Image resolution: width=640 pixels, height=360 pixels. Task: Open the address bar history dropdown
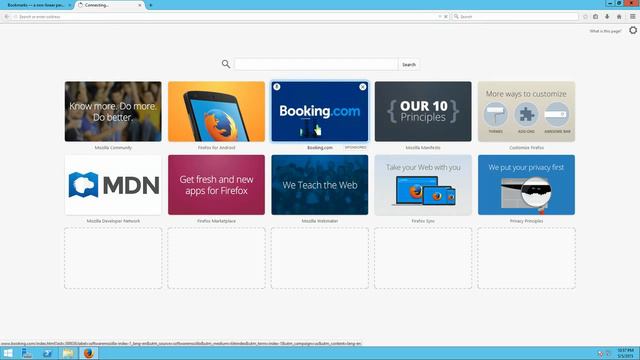[x=440, y=17]
